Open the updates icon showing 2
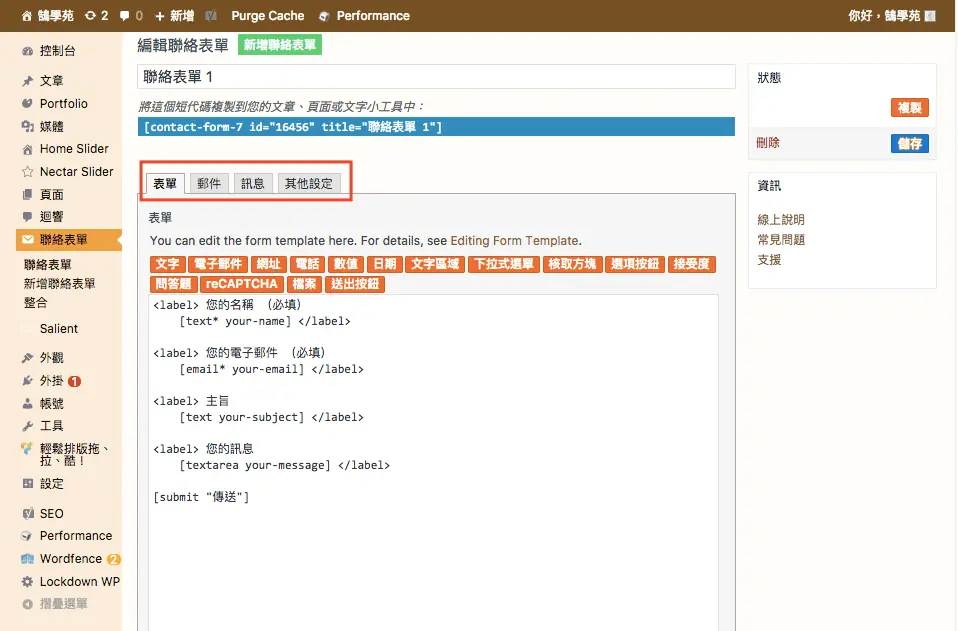Viewport: 958px width, 631px height. tap(90, 16)
